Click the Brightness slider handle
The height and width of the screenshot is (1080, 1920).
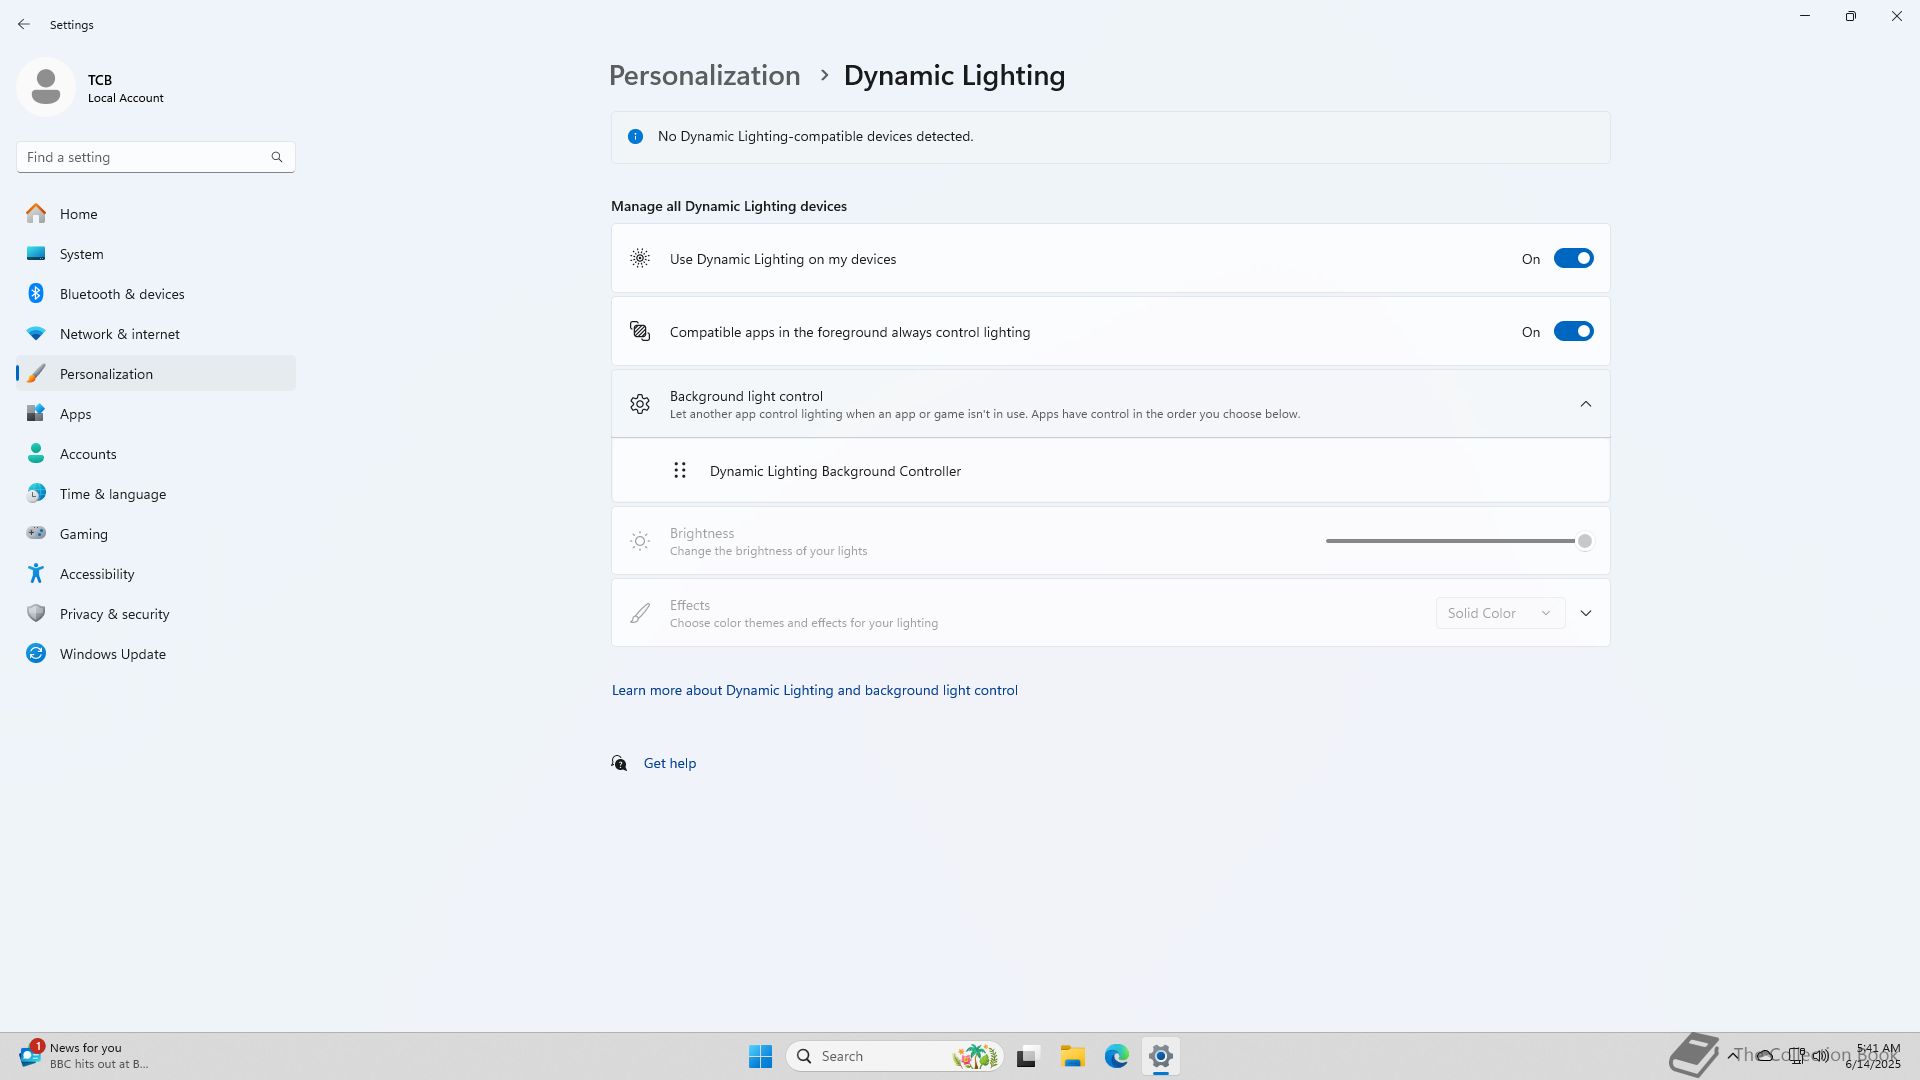1584,541
